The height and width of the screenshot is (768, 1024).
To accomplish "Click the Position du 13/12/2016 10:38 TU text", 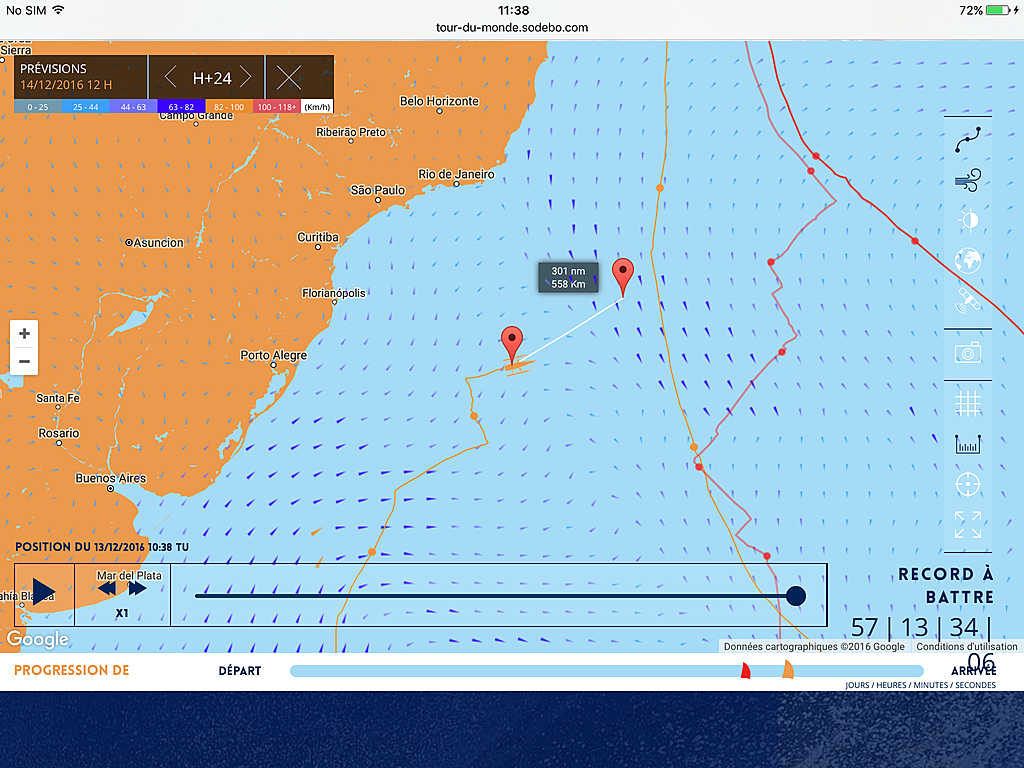I will (102, 547).
